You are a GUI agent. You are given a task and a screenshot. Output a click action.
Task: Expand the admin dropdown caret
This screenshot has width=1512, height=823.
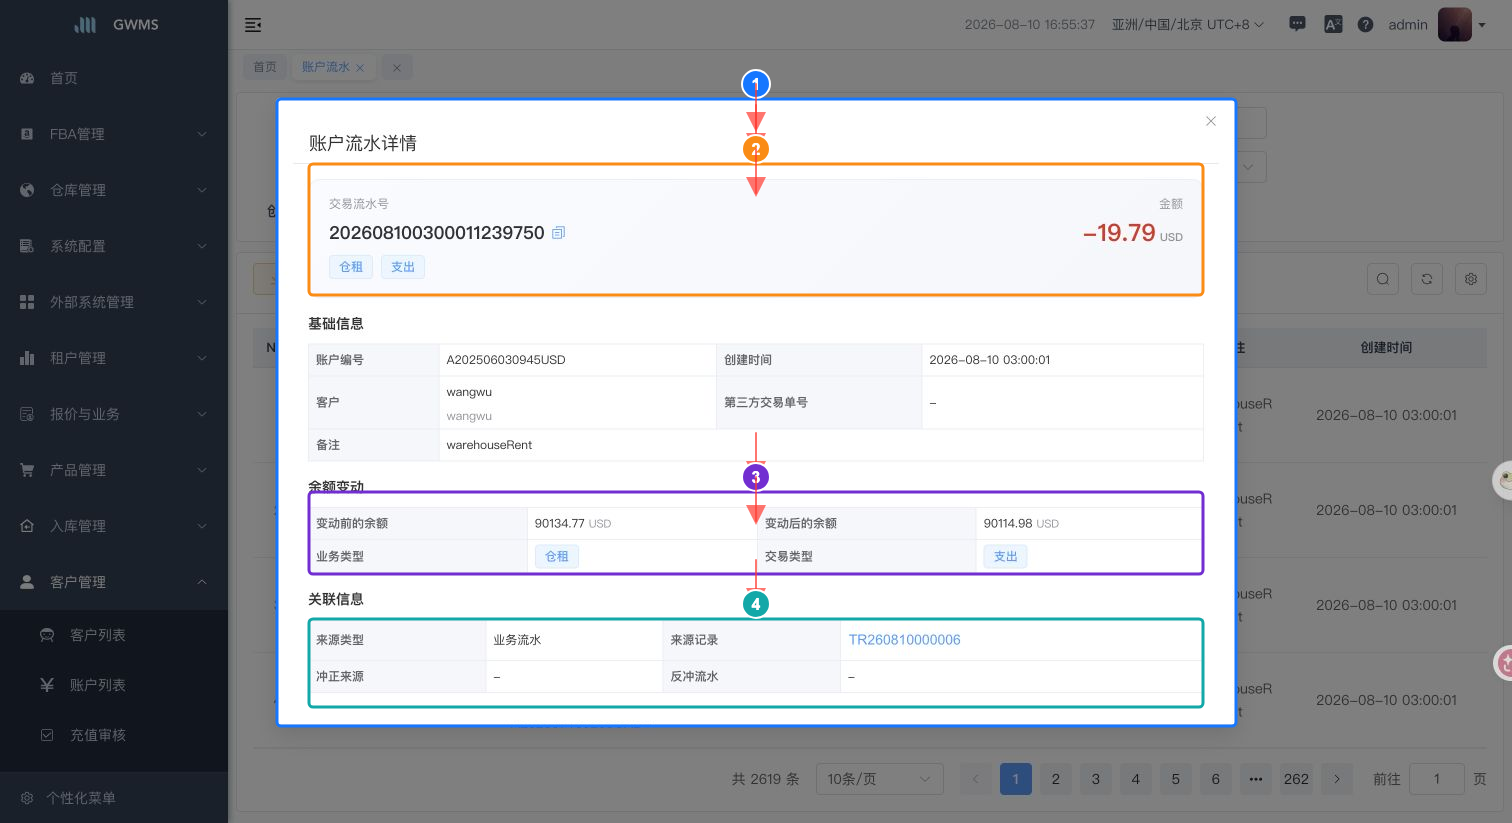coord(1482,25)
